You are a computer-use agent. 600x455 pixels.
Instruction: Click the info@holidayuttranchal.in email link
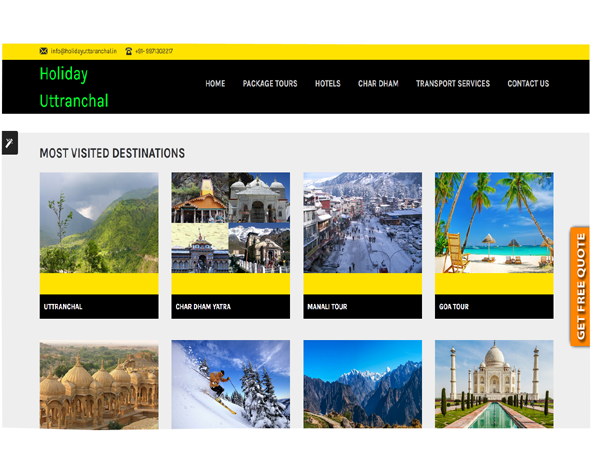[x=84, y=51]
